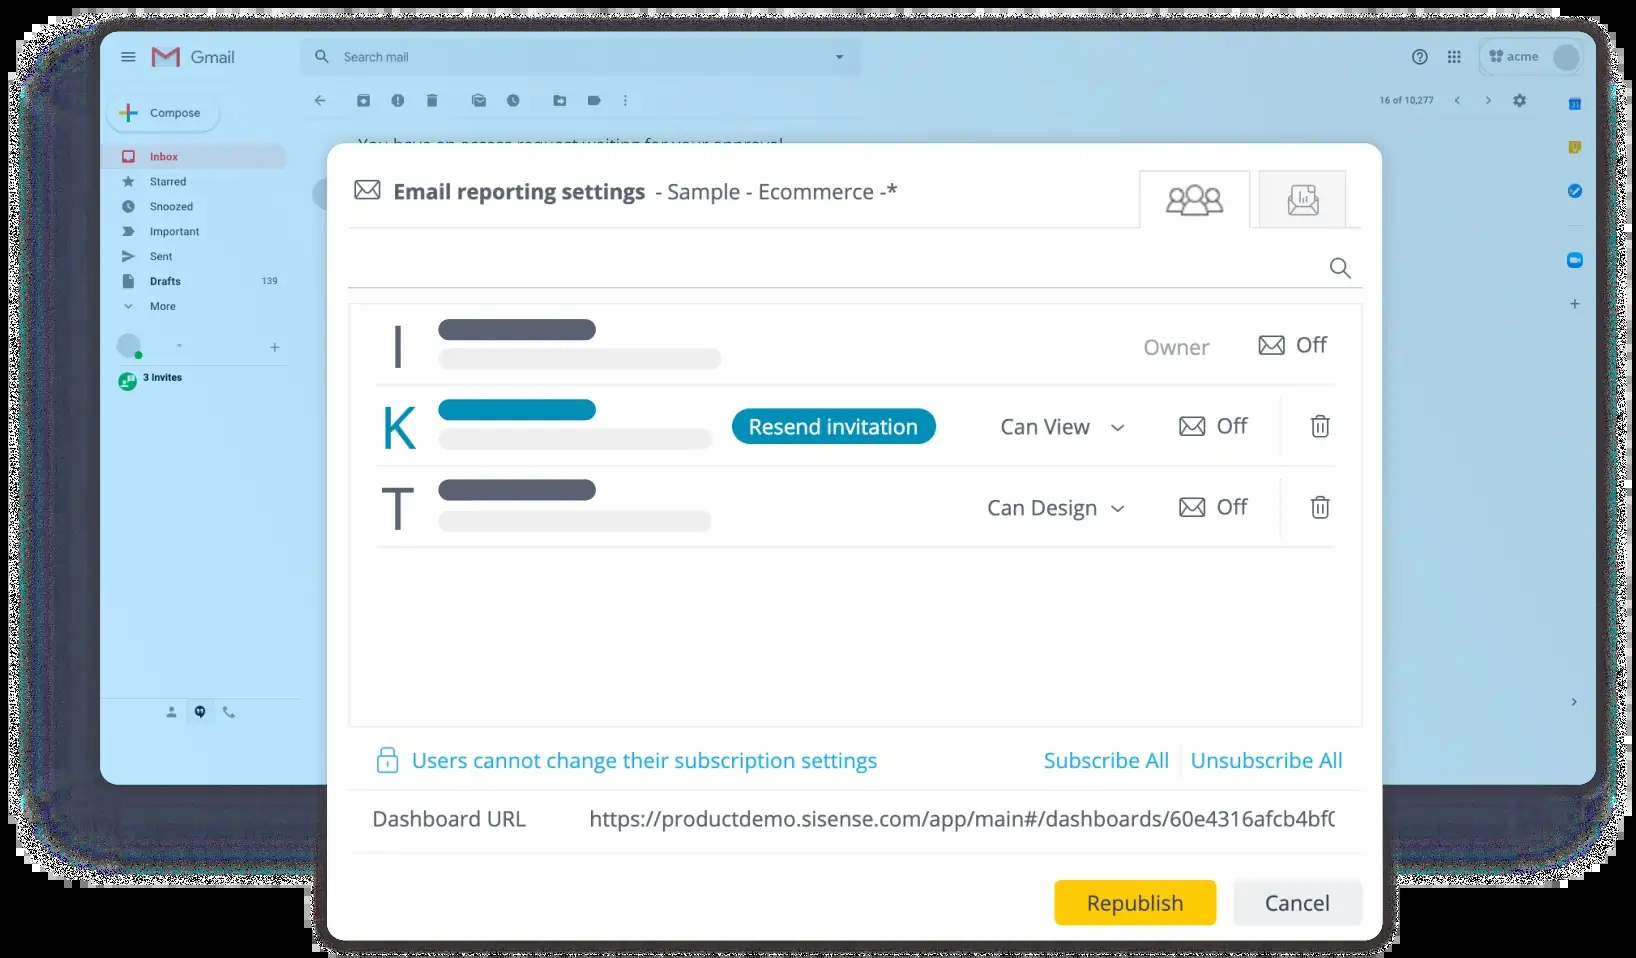This screenshot has height=958, width=1636.
Task: Click the Dashboard URL field
Action: point(961,820)
